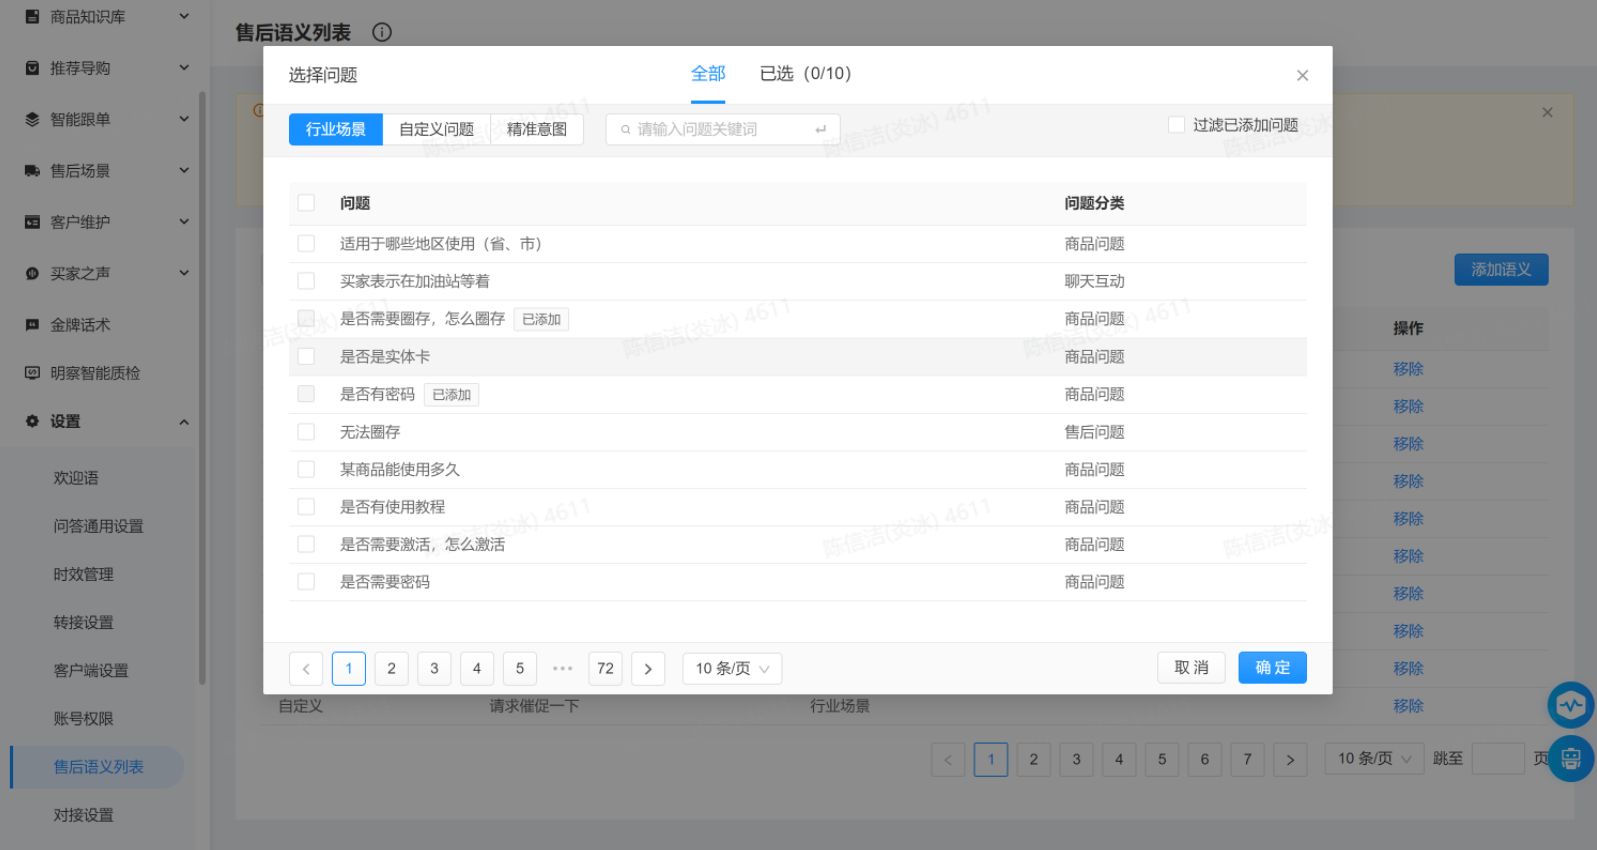Screen dimensions: 1597x850
Task: Click the 智能跟单 sidebar icon
Action: click(32, 119)
